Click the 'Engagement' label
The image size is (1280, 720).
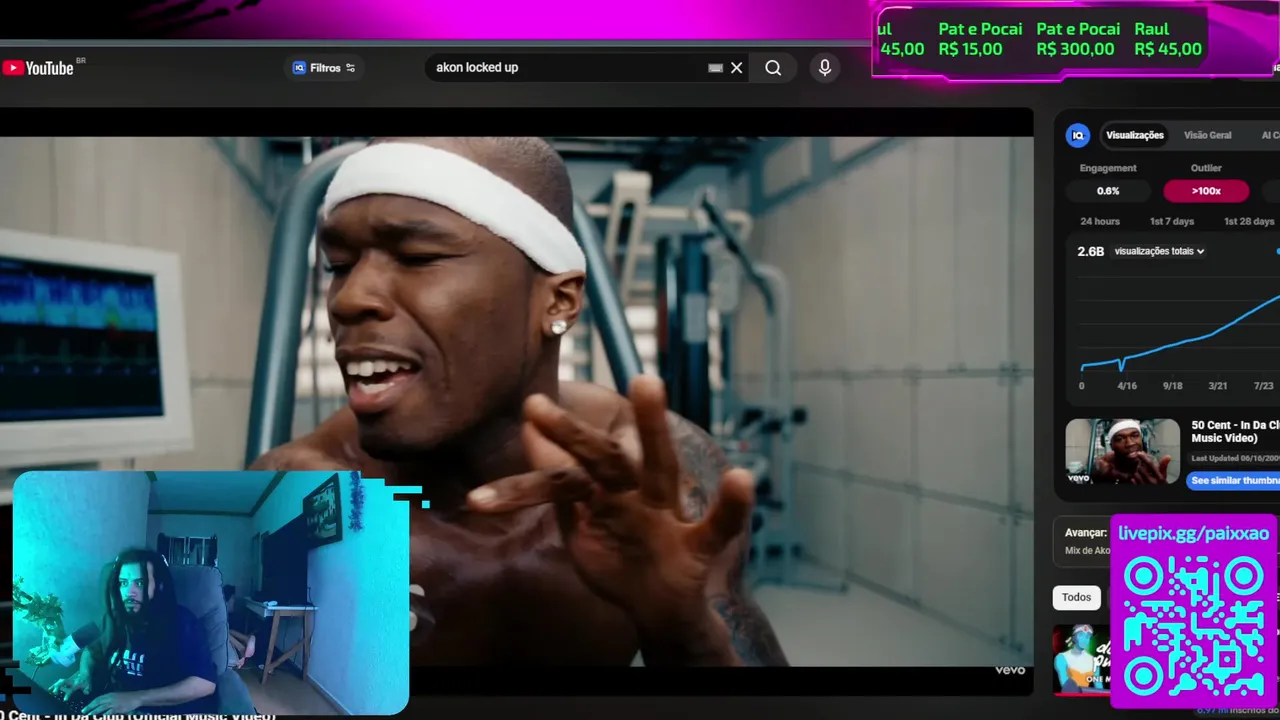(1108, 168)
